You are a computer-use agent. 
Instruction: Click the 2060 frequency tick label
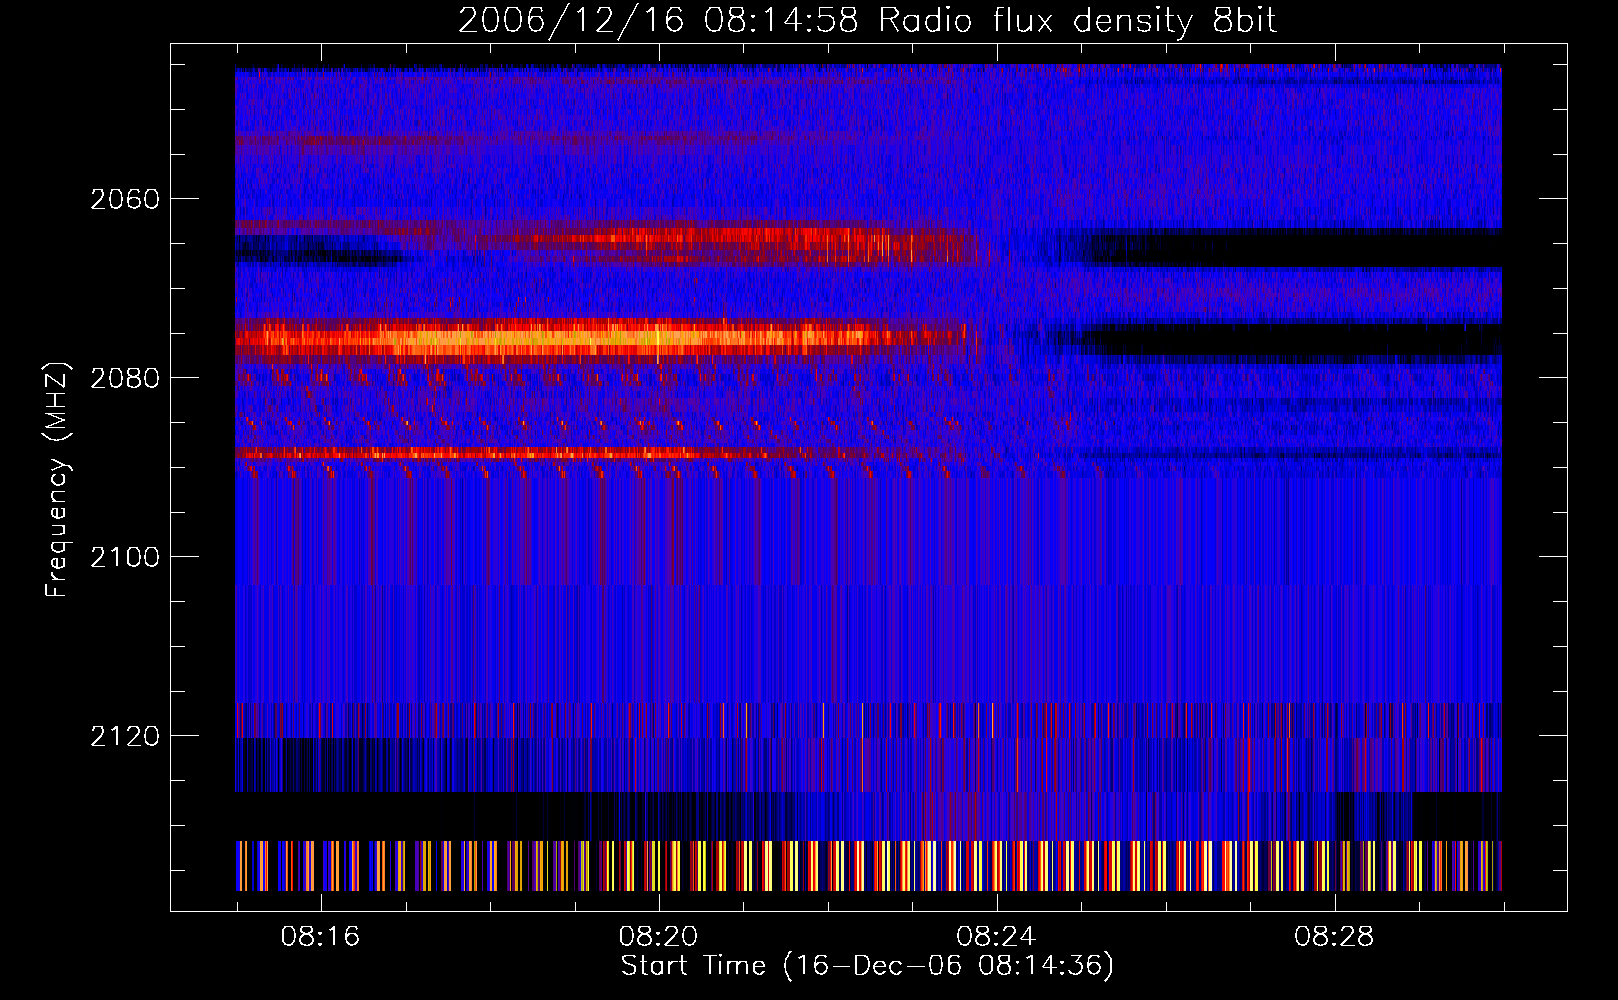pyautogui.click(x=125, y=199)
